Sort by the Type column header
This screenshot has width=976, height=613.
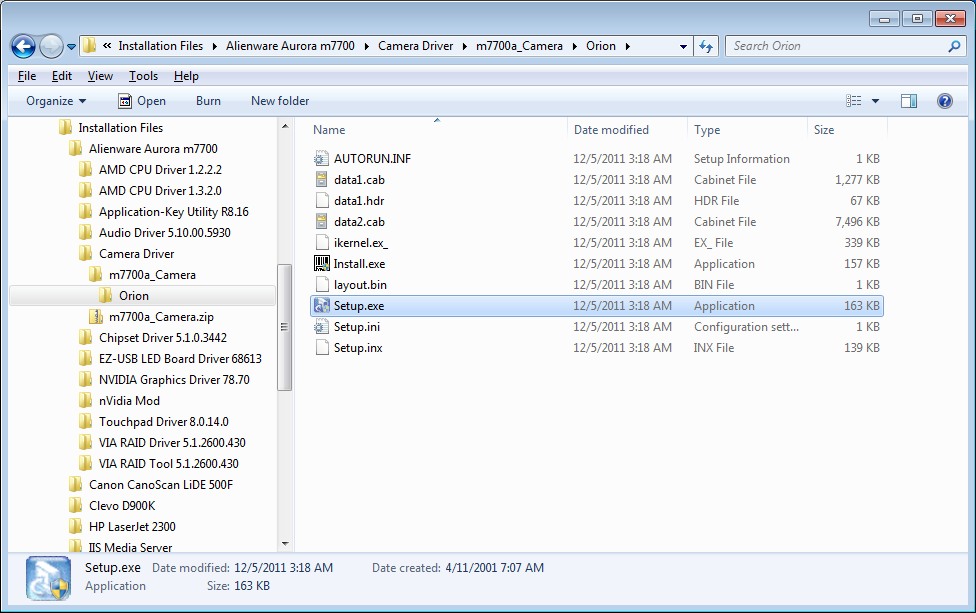[707, 129]
